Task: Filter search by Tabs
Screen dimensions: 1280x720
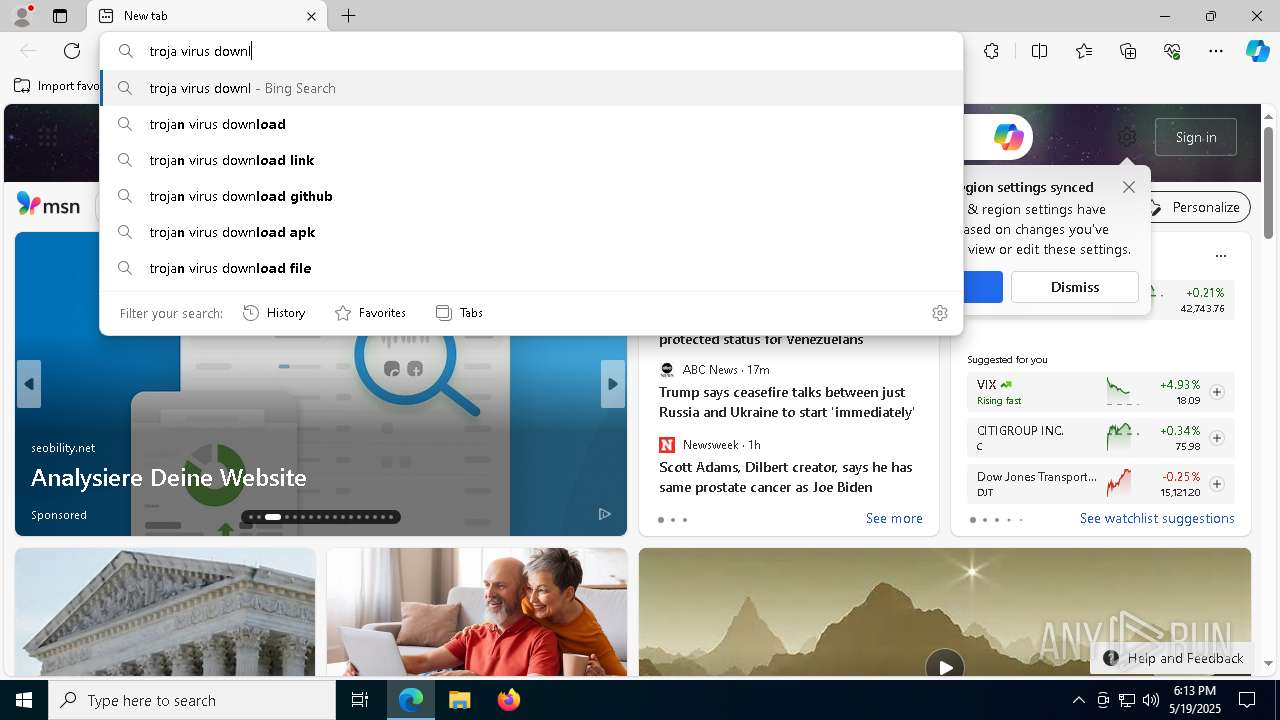Action: (x=459, y=313)
